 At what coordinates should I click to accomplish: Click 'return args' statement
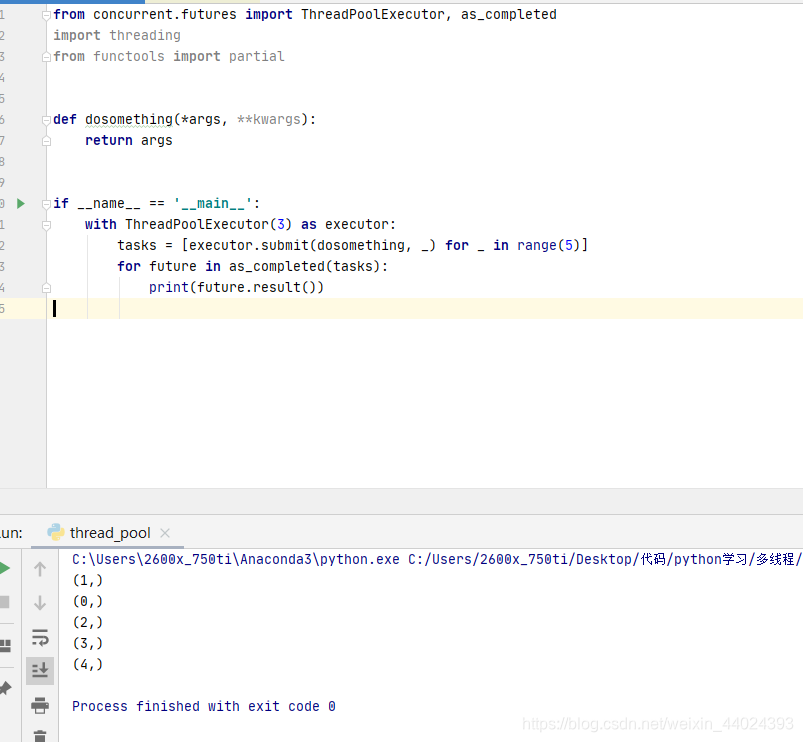[129, 140]
